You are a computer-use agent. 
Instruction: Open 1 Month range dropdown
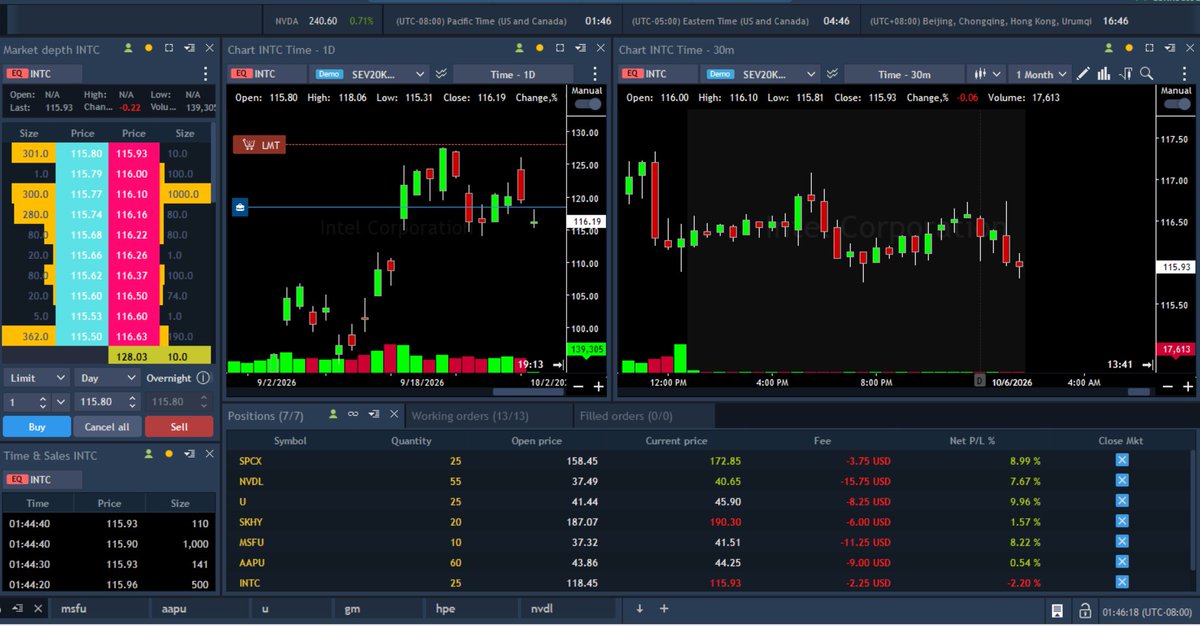[x=1040, y=74]
